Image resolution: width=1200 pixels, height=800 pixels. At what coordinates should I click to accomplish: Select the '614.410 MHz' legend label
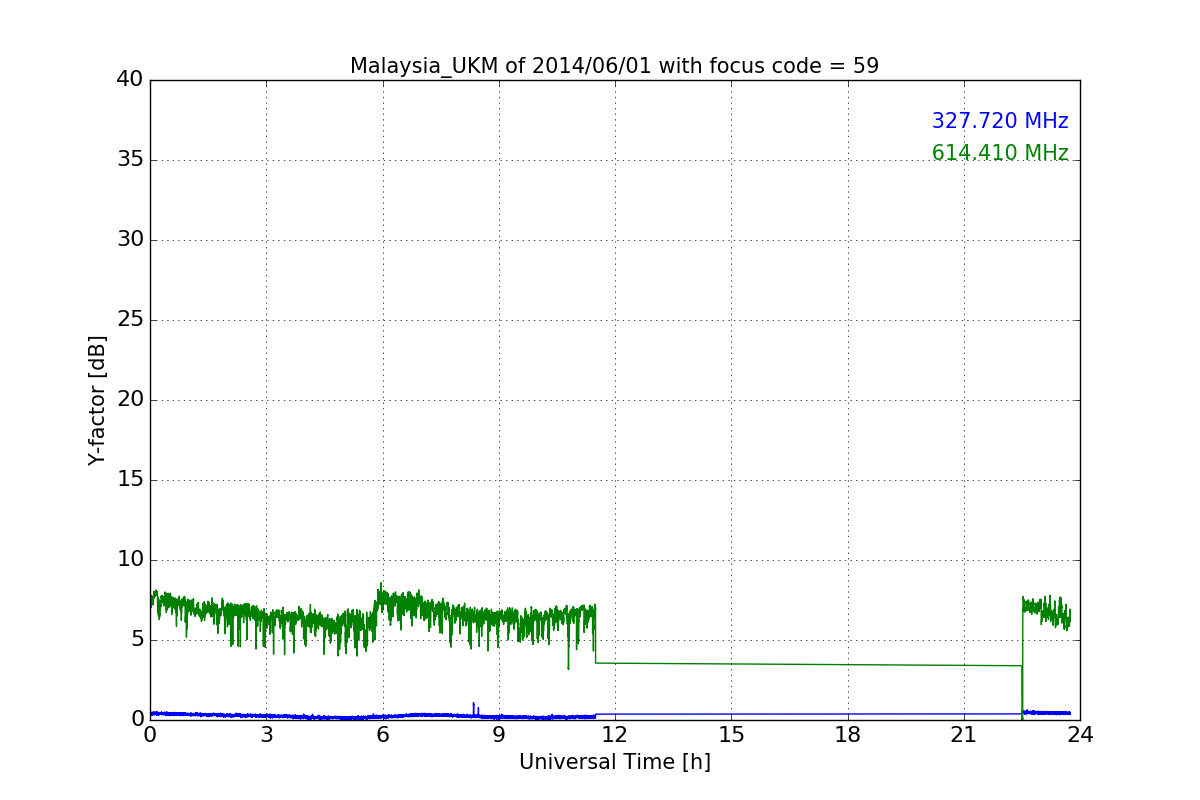point(1000,153)
